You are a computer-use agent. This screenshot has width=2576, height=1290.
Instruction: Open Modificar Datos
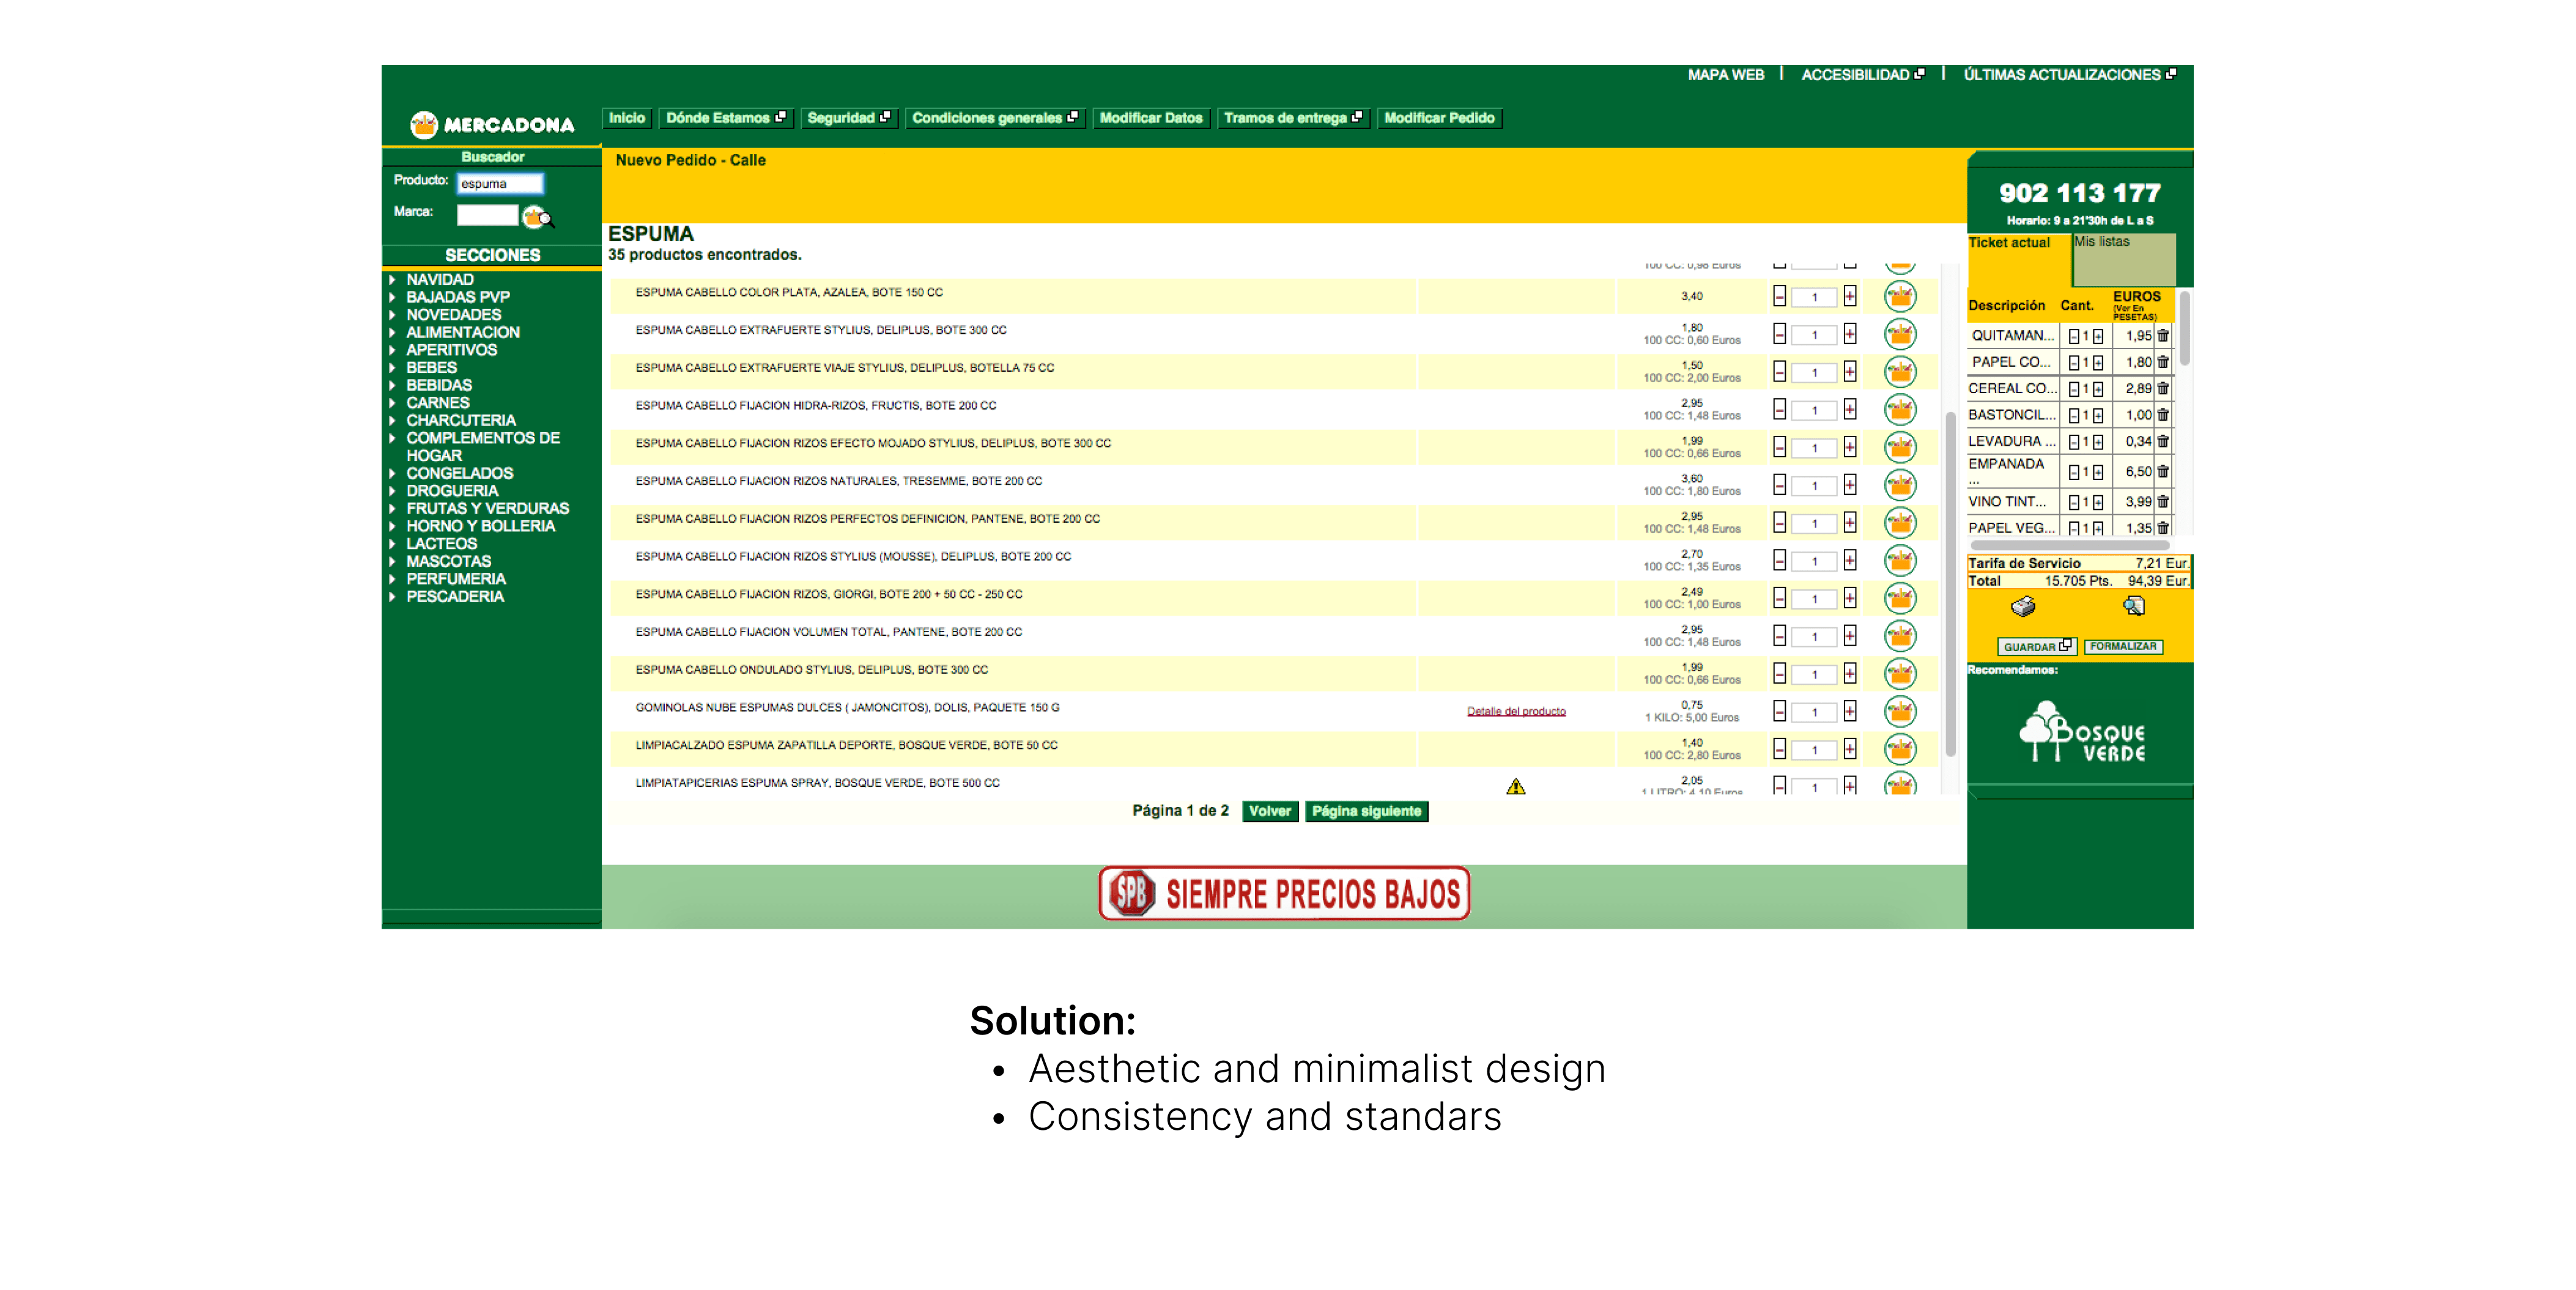(1151, 118)
